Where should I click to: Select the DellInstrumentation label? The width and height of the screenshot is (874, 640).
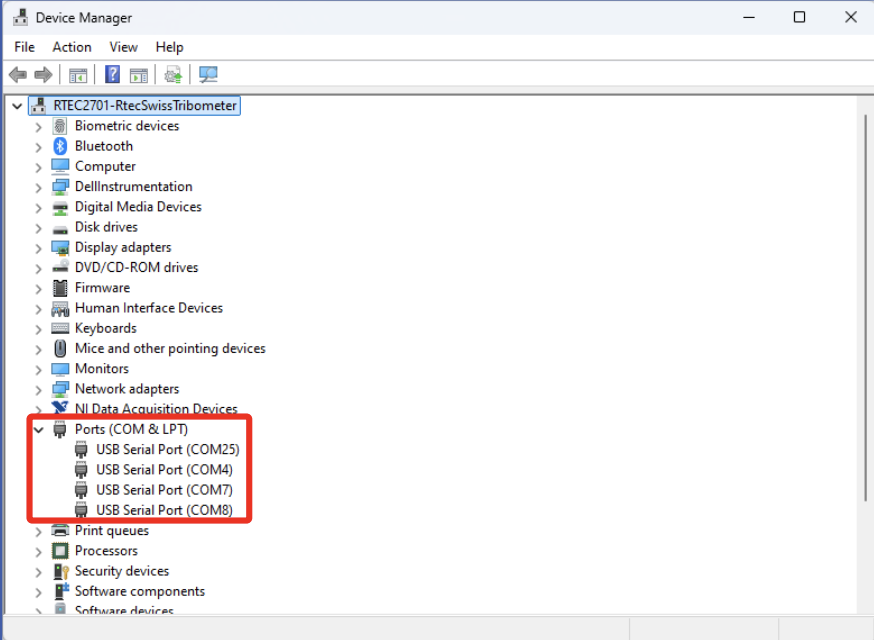134,186
